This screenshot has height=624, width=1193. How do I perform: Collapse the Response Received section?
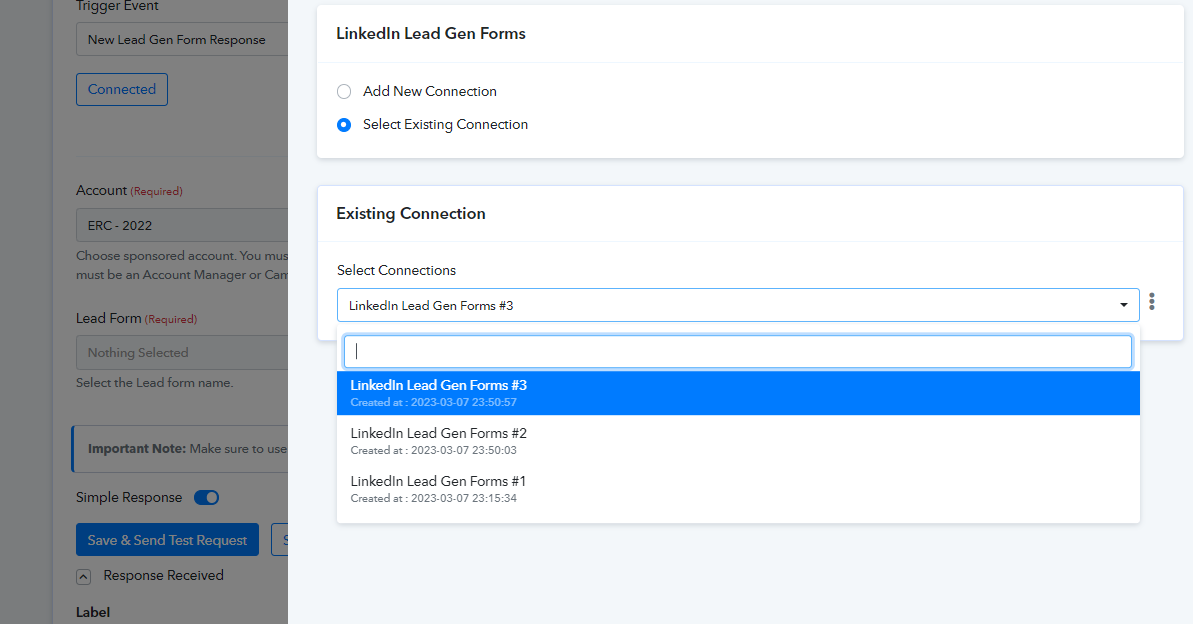coord(84,577)
